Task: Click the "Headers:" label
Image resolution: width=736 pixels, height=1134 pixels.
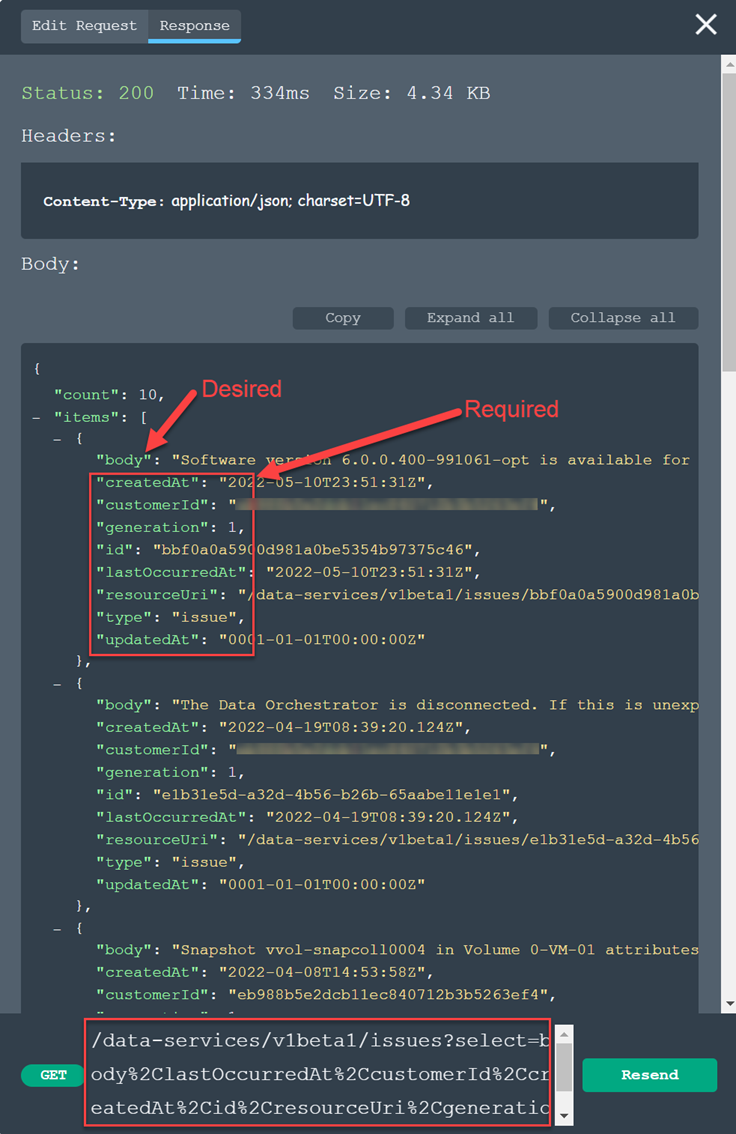Action: 69,136
